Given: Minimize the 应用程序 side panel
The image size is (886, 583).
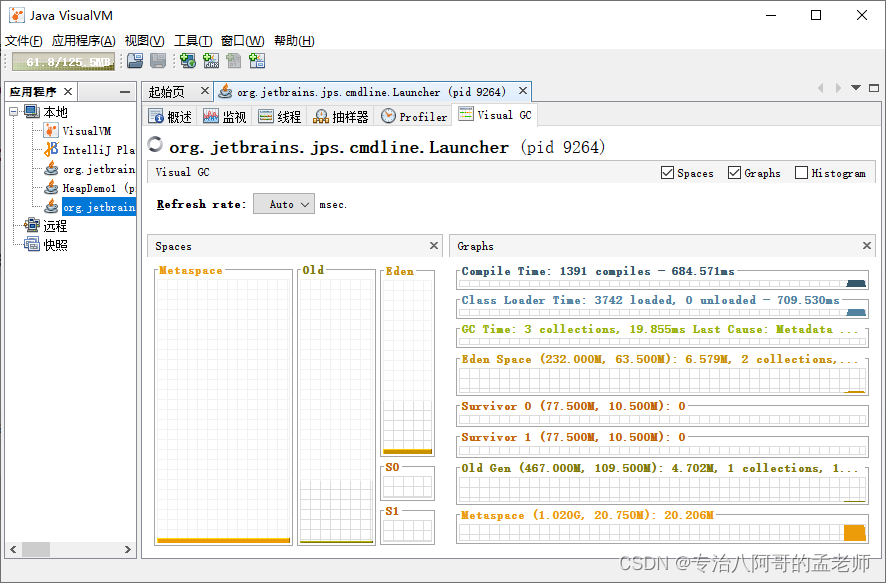Looking at the screenshot, I should pos(125,92).
